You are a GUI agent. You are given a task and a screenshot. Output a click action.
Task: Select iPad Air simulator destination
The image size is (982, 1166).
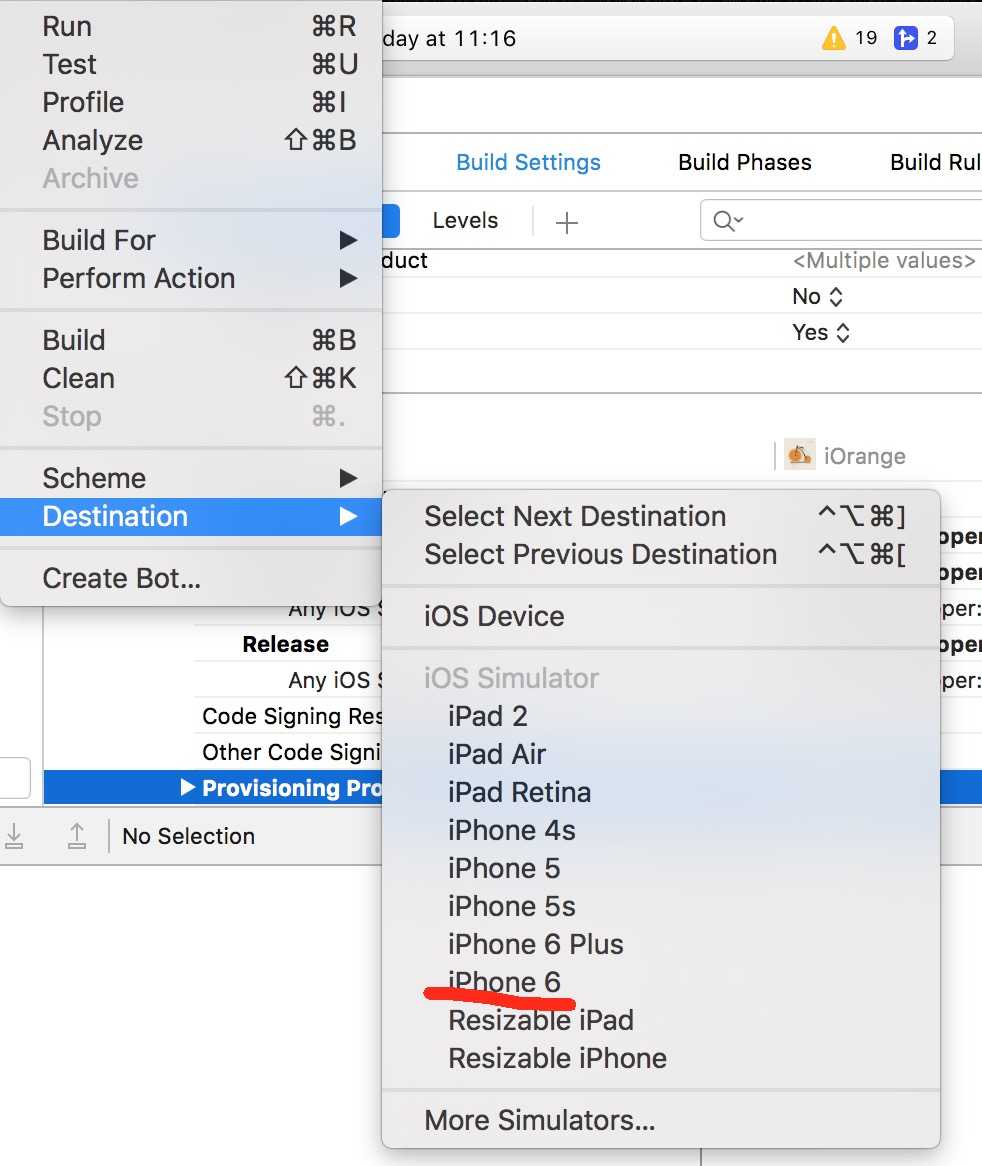[497, 754]
